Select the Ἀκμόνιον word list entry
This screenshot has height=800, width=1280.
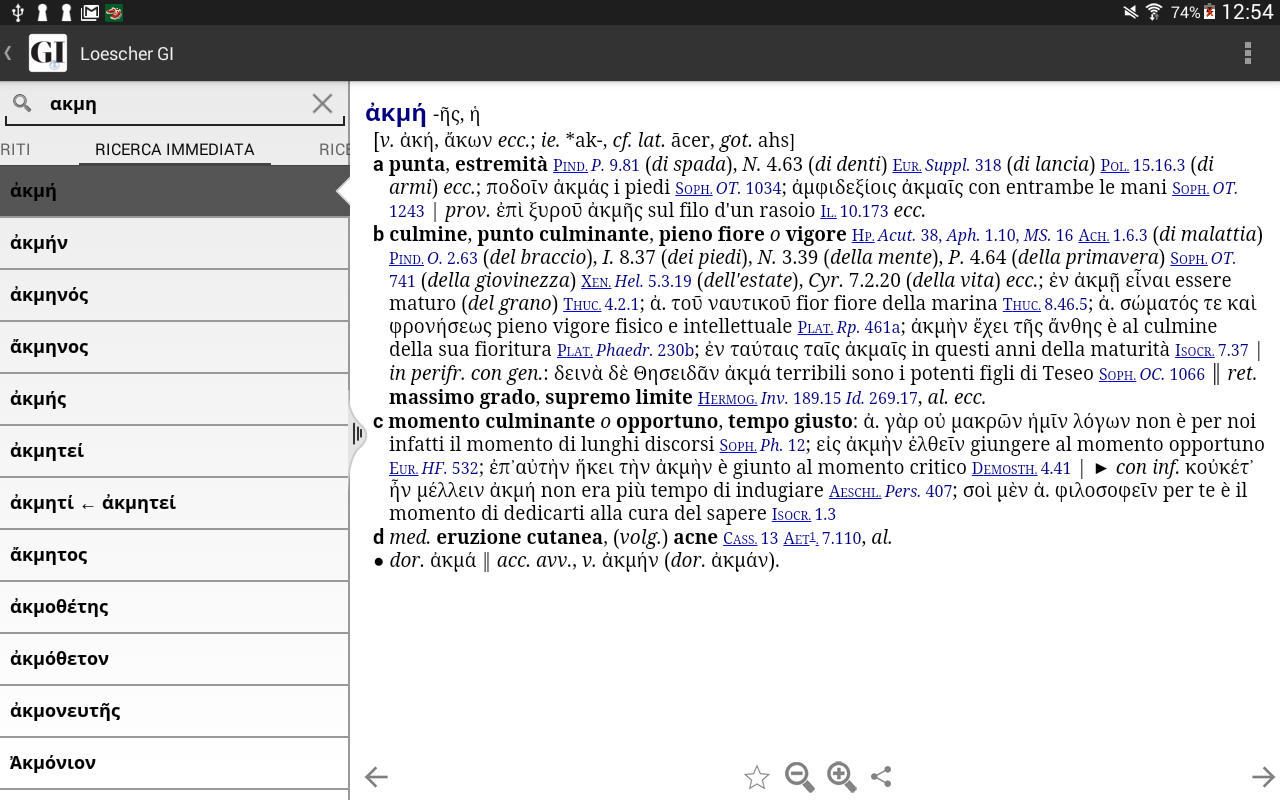tap(174, 763)
